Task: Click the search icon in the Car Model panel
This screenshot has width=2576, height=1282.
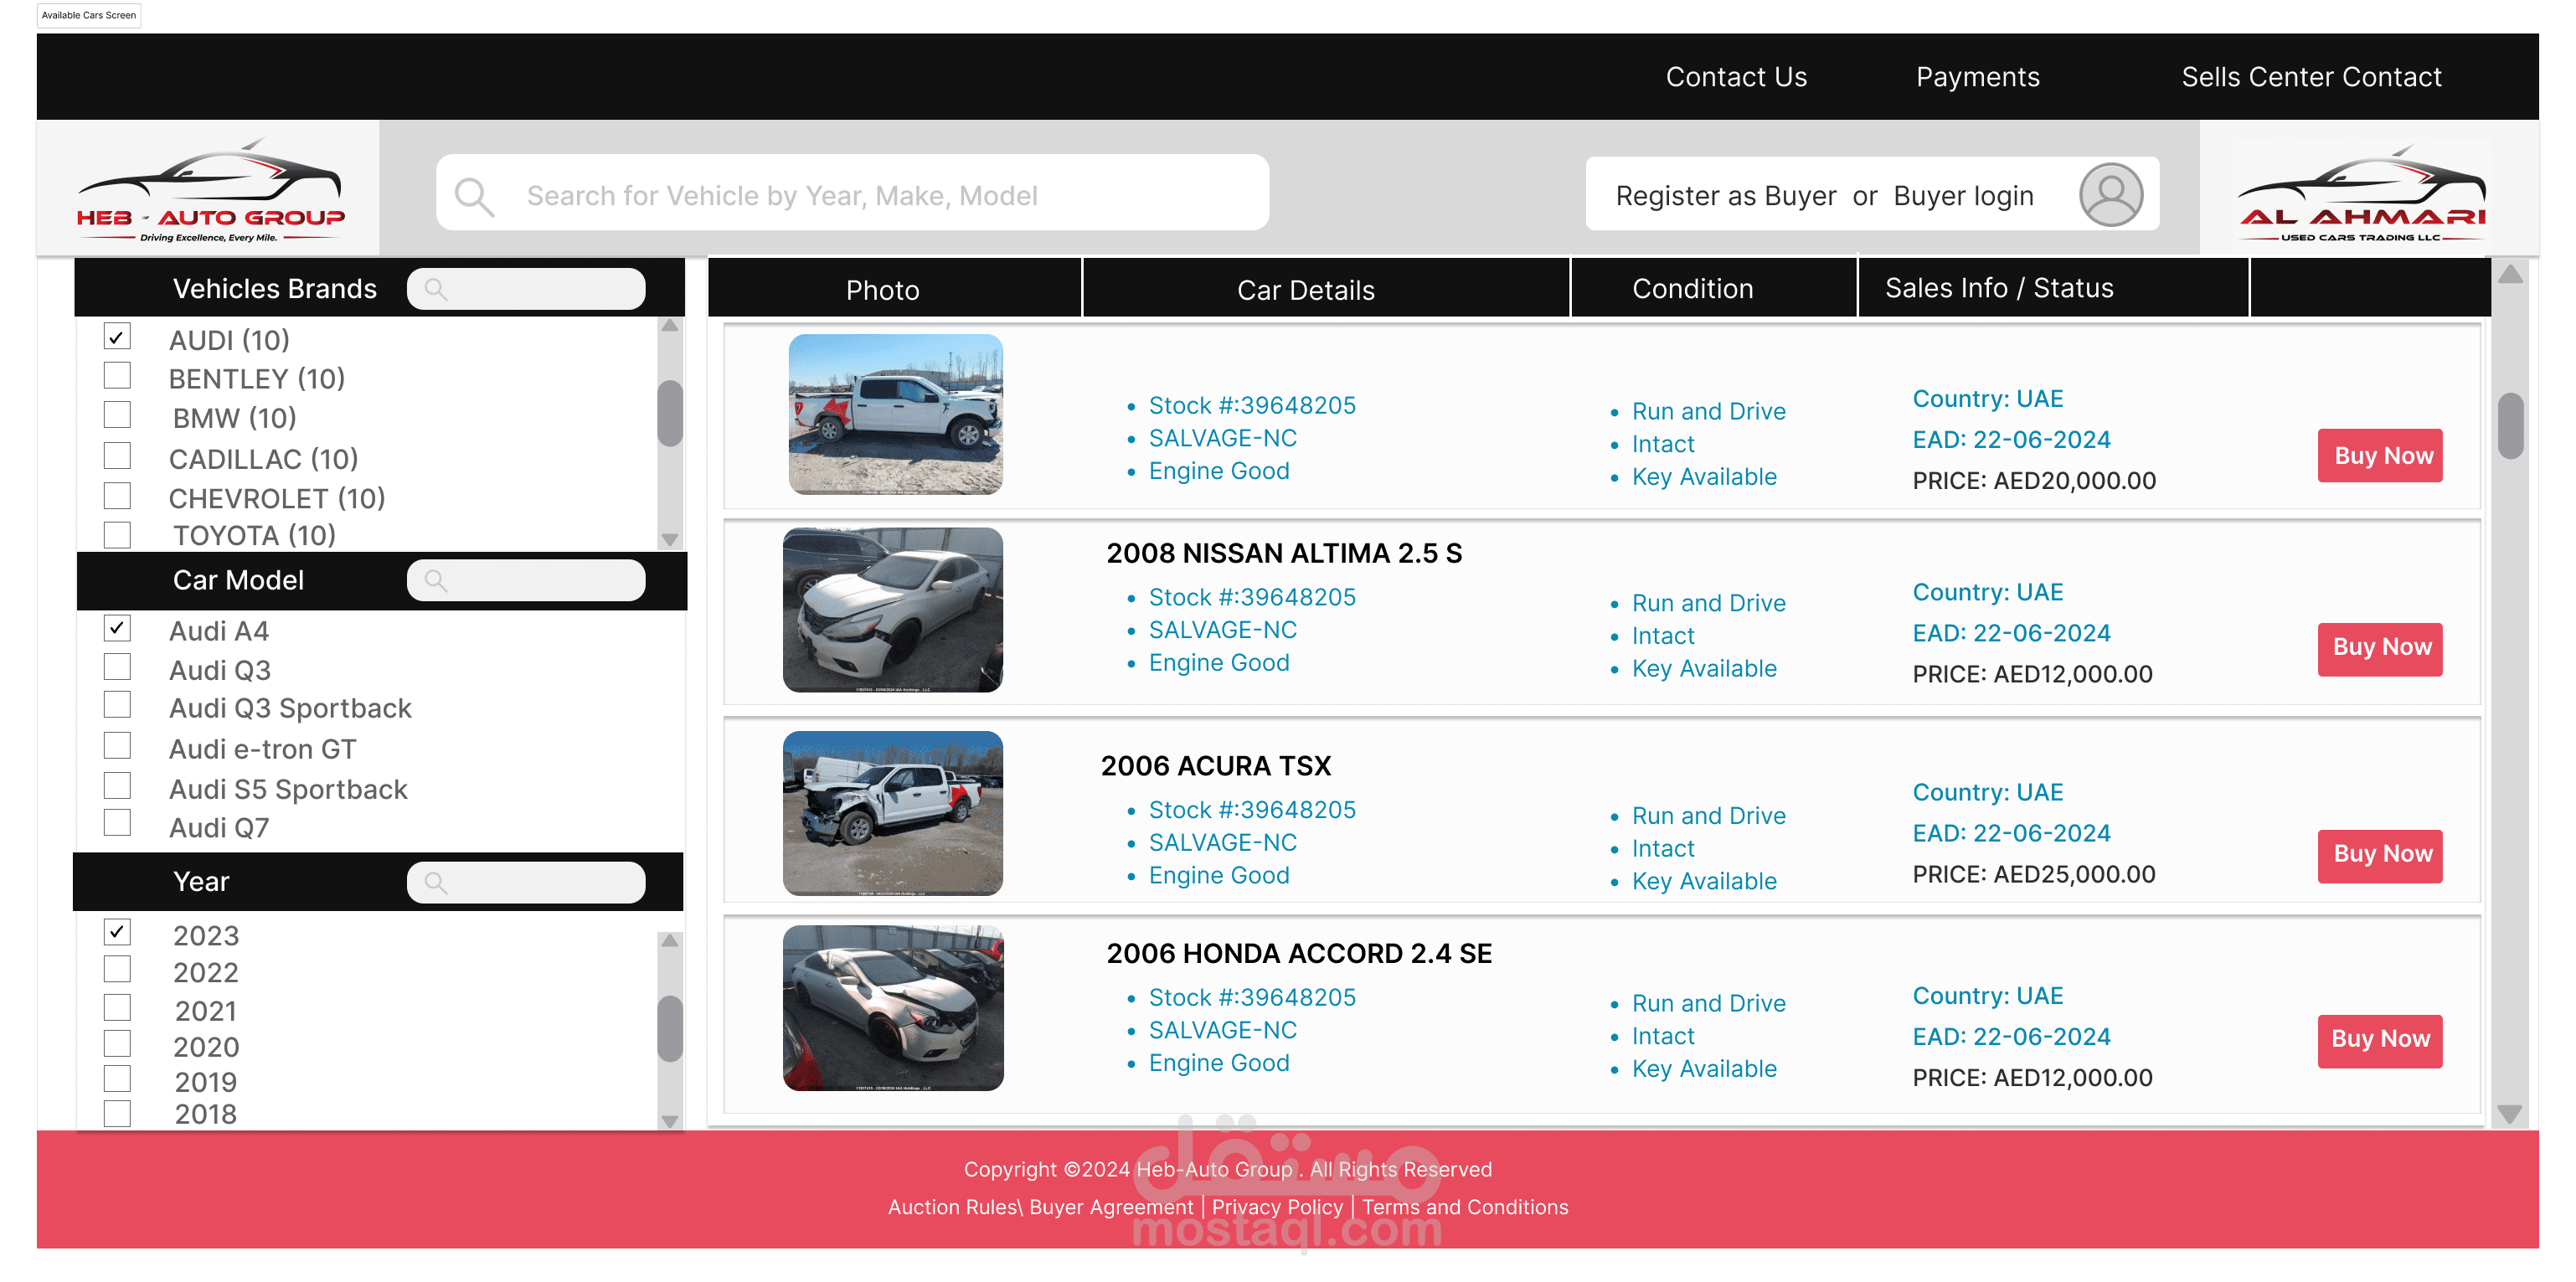Action: [x=438, y=580]
